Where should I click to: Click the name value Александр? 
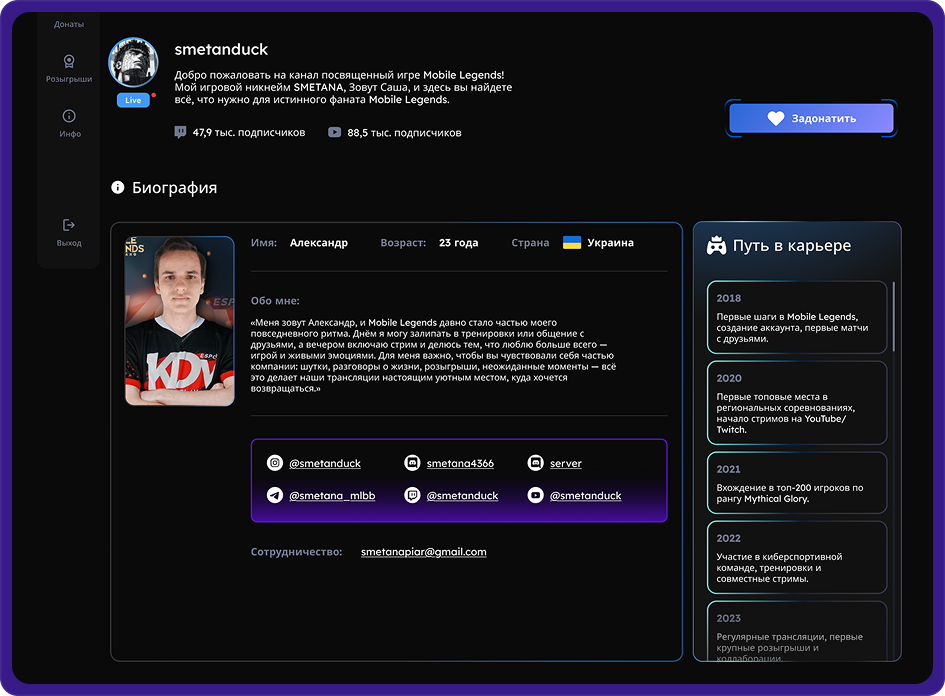(319, 242)
